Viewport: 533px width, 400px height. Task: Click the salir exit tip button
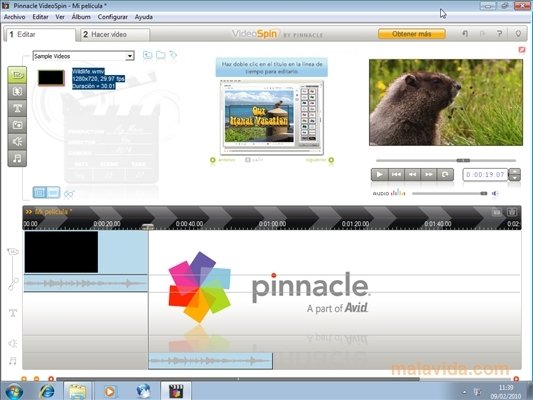click(254, 160)
